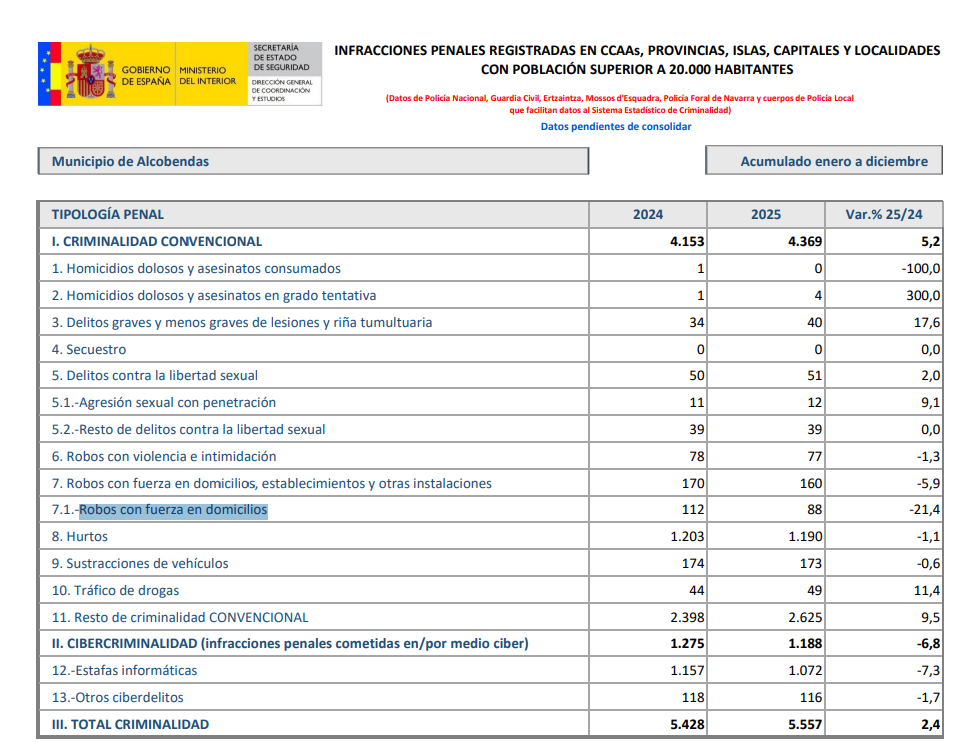Click the Datos pendientes de consolidar note
Image resolution: width=977 pixels, height=748 pixels.
click(x=615, y=127)
